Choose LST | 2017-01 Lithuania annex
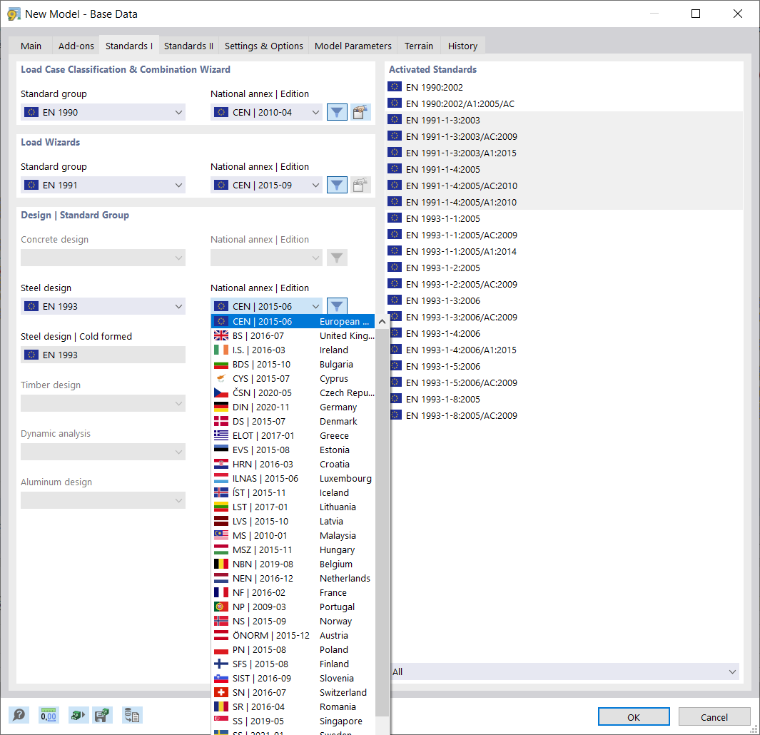The width and height of the screenshot is (760, 735). pyautogui.click(x=293, y=507)
